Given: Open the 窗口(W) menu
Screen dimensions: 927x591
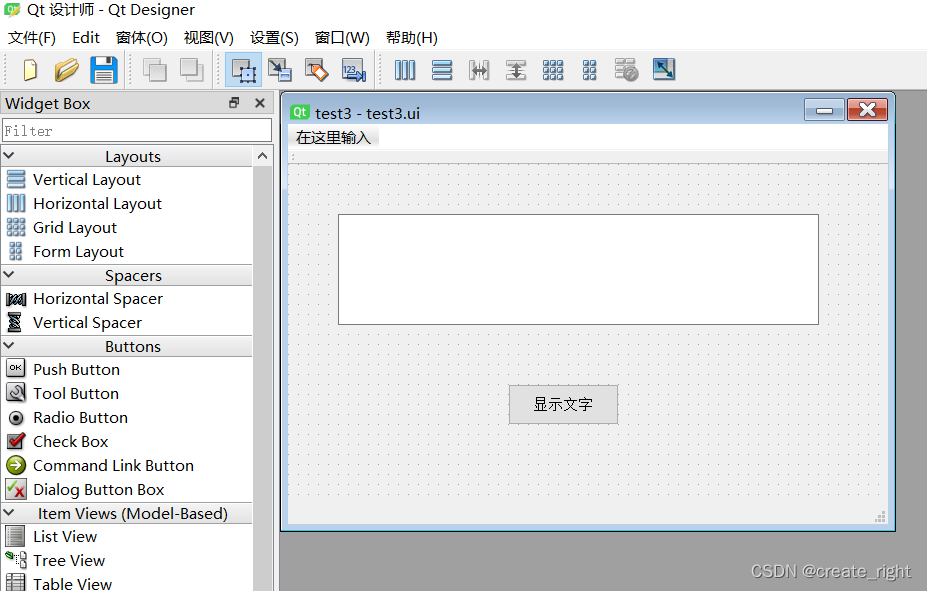Looking at the screenshot, I should 342,38.
